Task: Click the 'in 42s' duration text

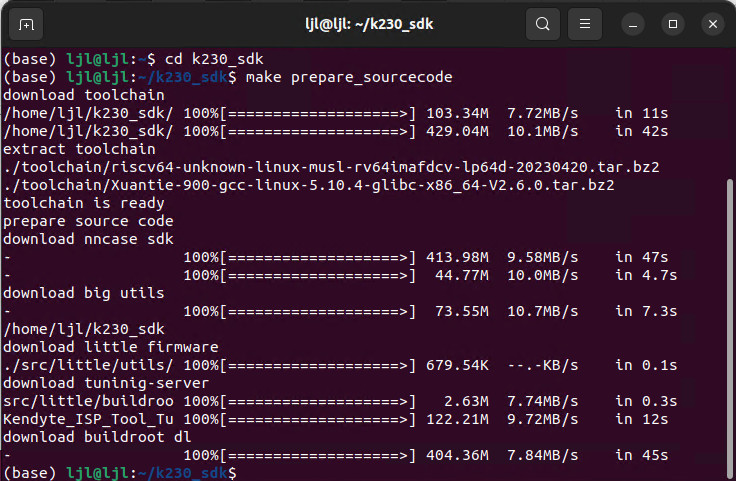Action: pyautogui.click(x=642, y=131)
